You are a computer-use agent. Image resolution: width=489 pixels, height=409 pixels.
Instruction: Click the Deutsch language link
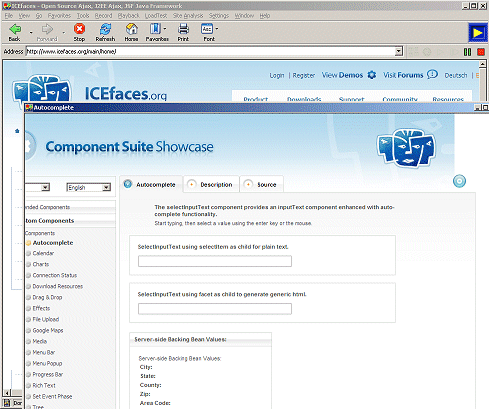pyautogui.click(x=456, y=76)
